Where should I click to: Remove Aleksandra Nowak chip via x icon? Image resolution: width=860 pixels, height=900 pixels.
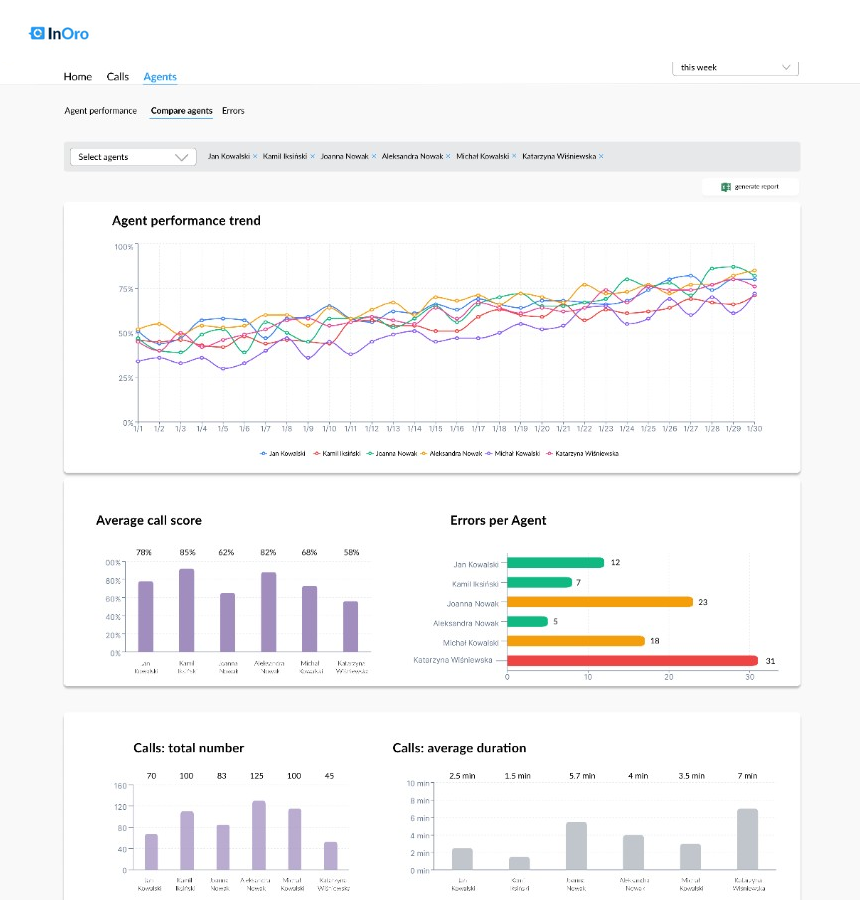448,157
